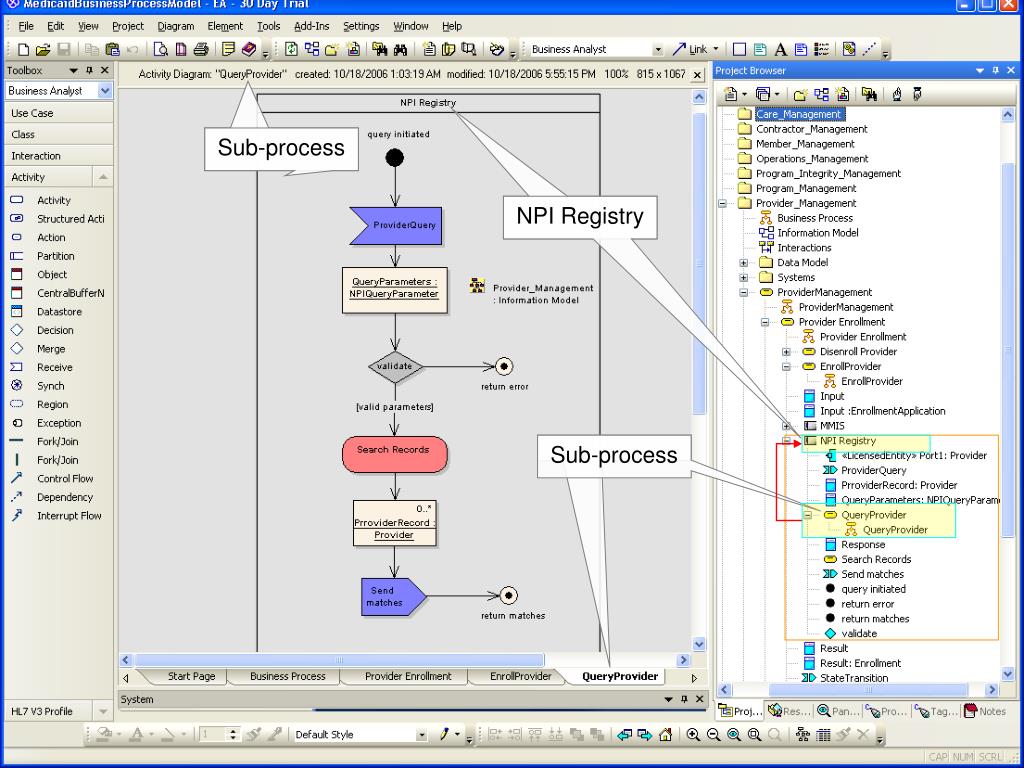Switch to the Notes panel tab

click(986, 711)
